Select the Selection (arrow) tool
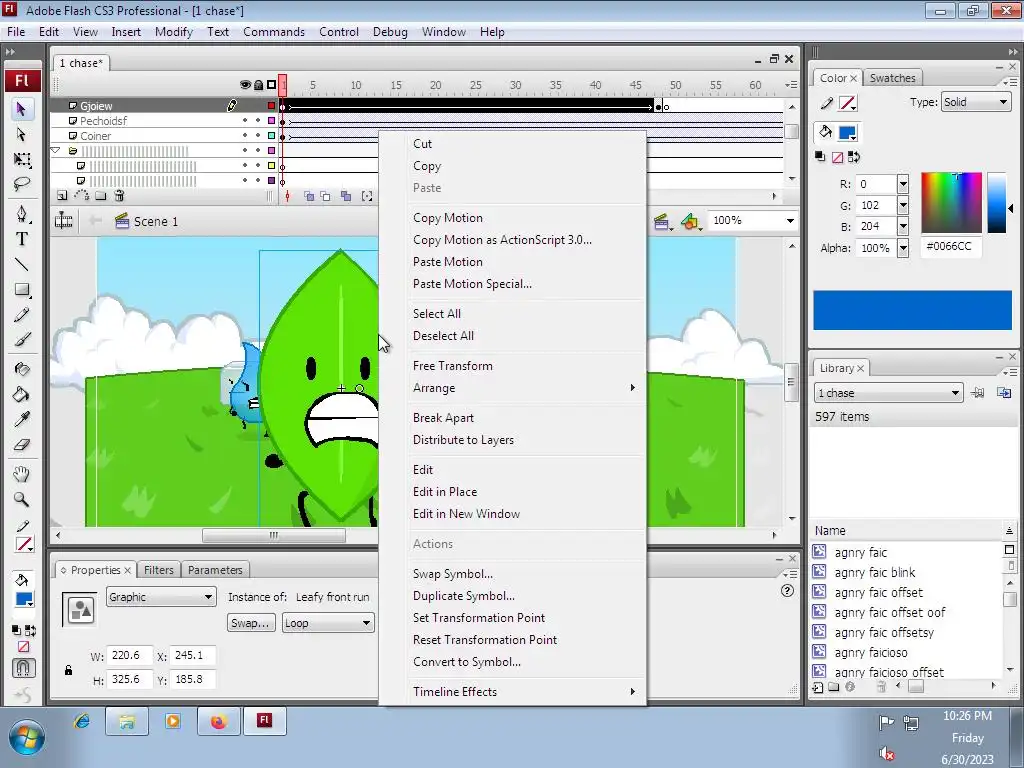The height and width of the screenshot is (768, 1024). coord(22,108)
